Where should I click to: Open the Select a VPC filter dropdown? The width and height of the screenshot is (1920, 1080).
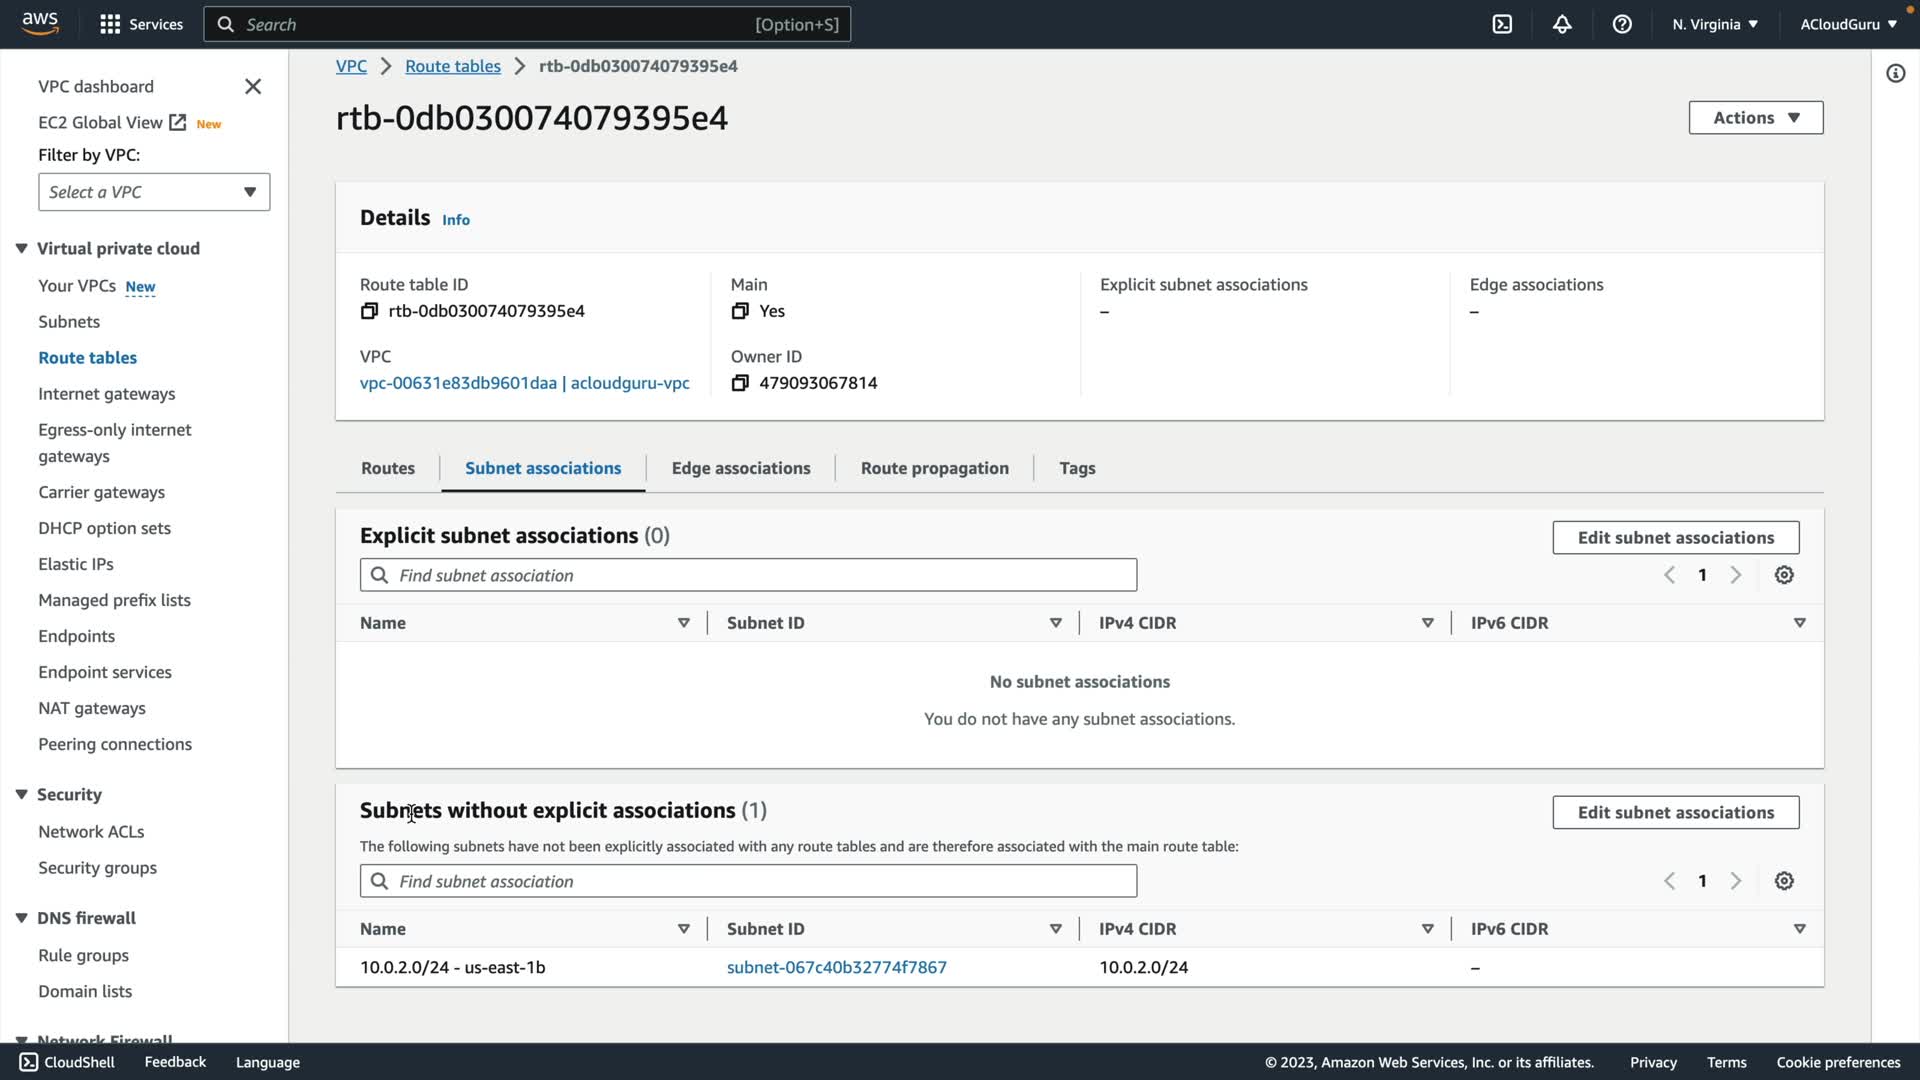pos(154,192)
